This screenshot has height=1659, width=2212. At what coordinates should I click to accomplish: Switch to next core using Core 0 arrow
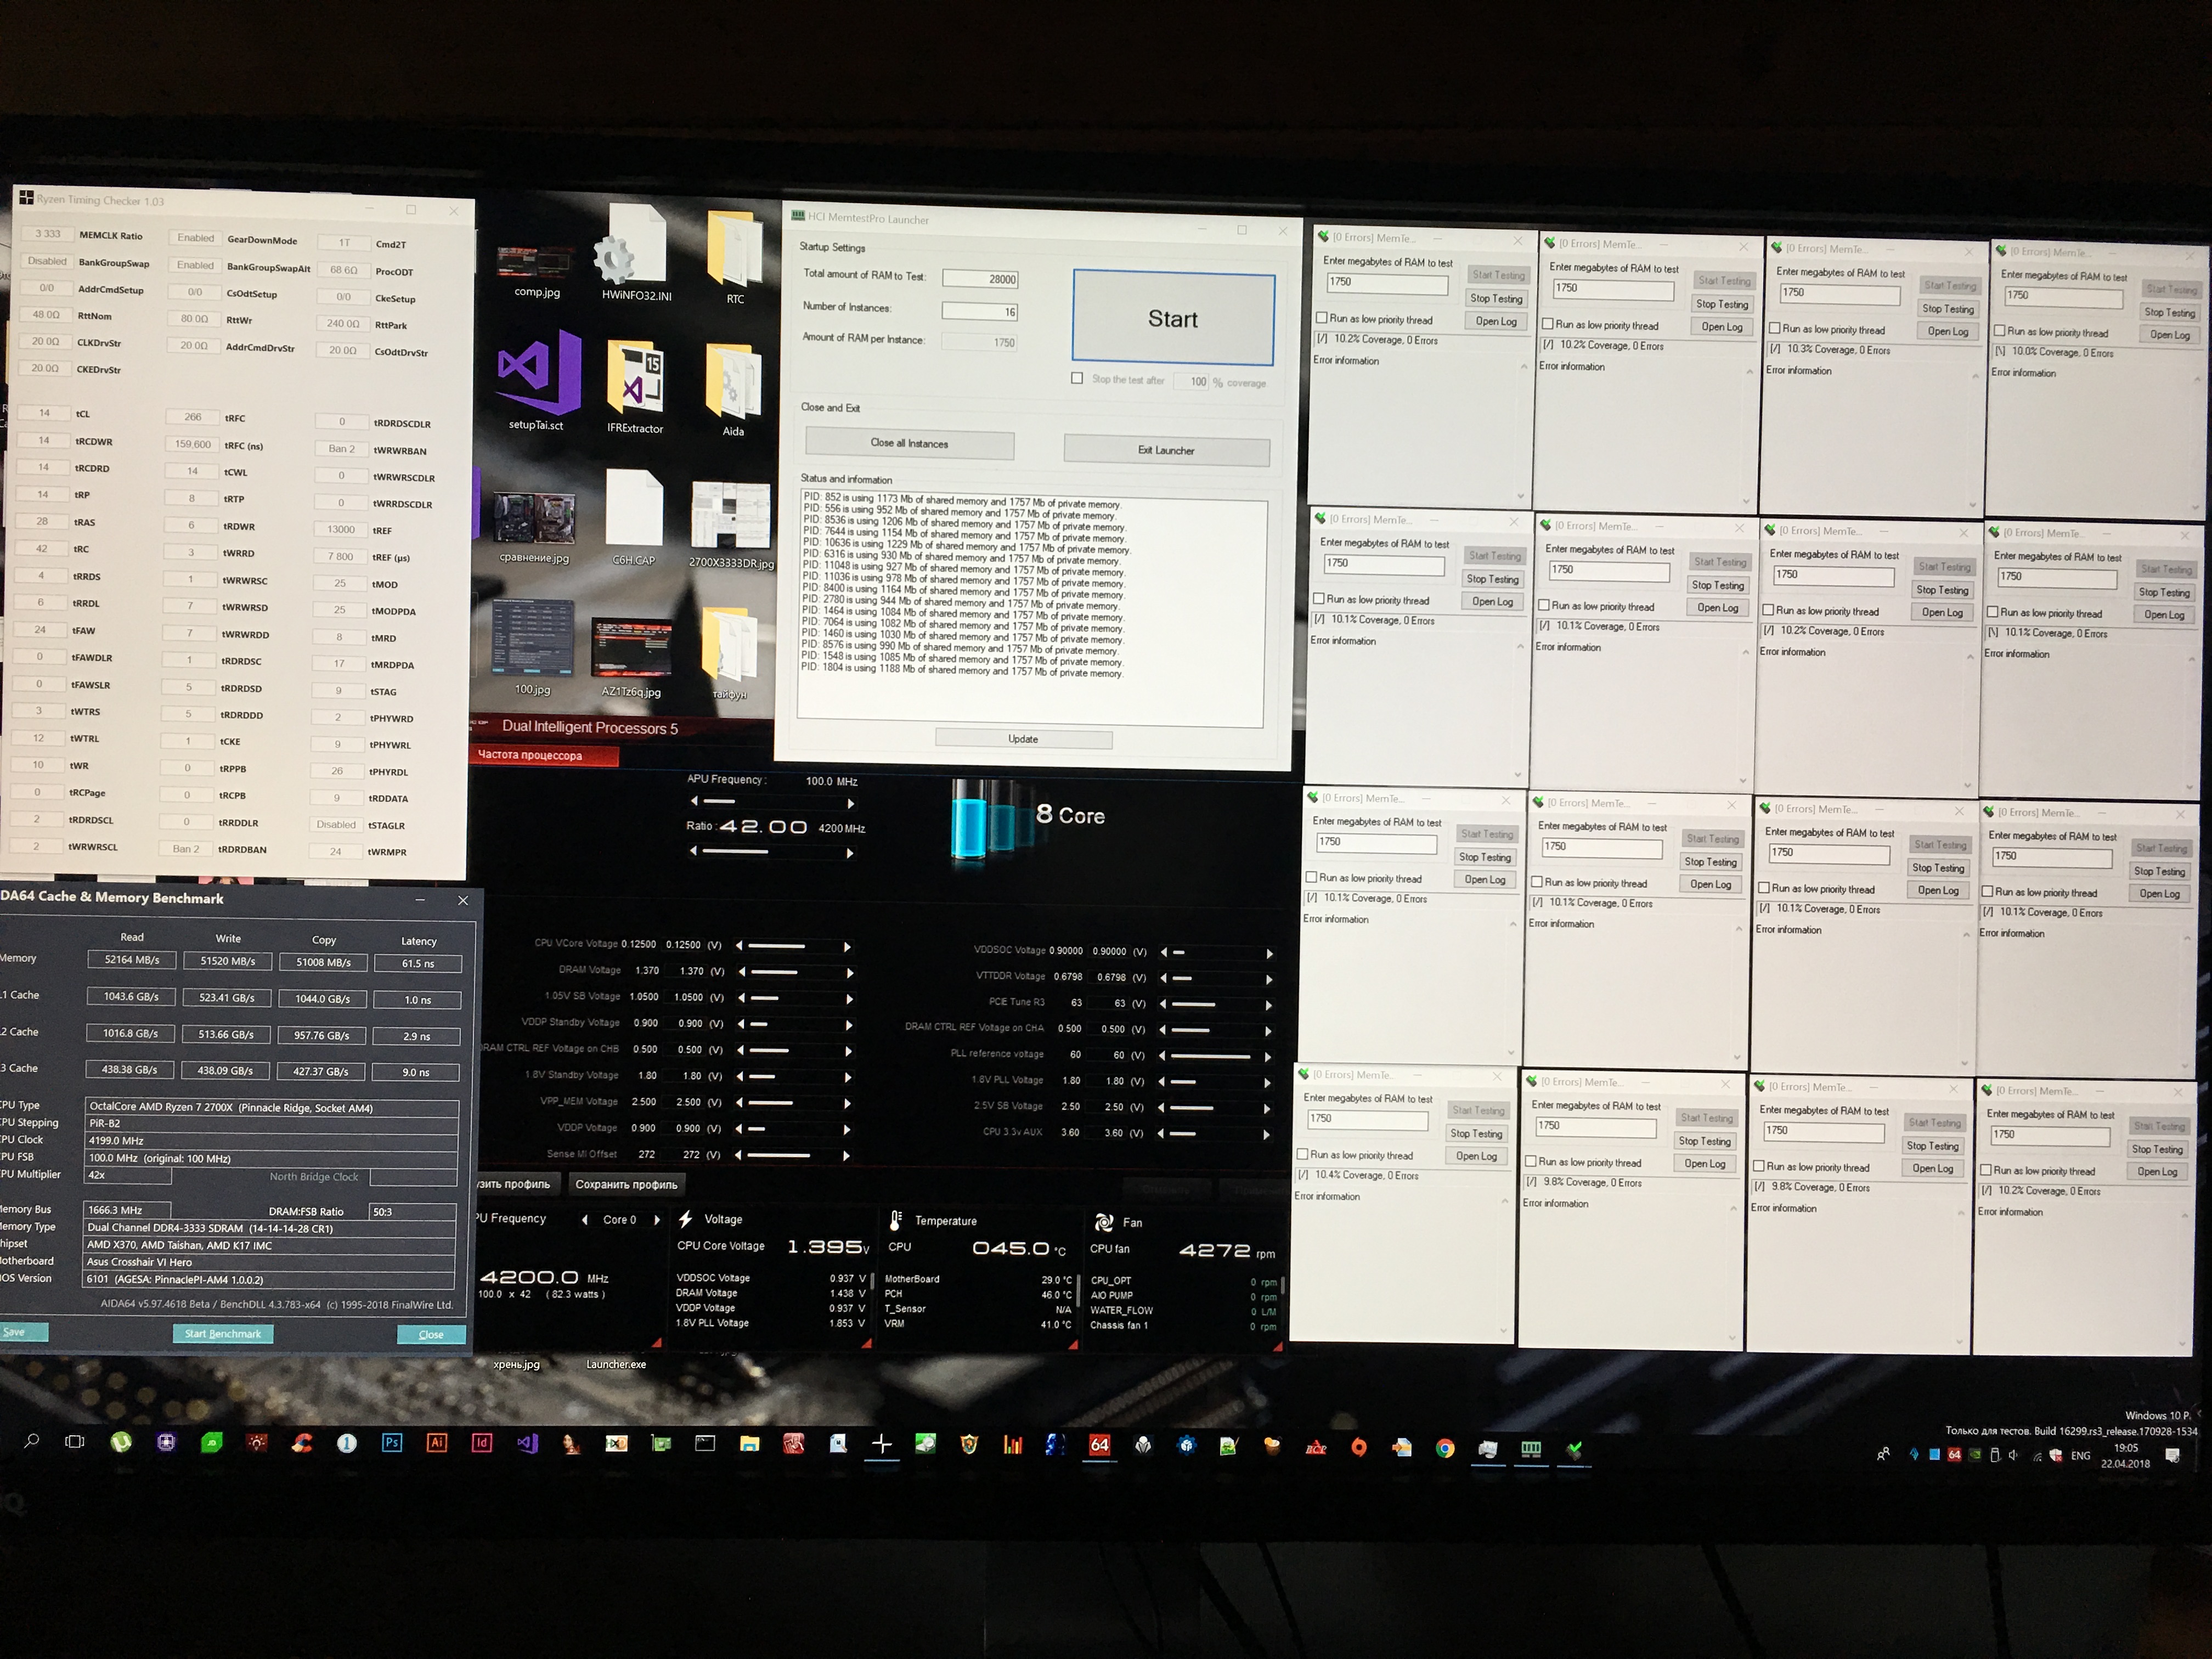point(657,1220)
